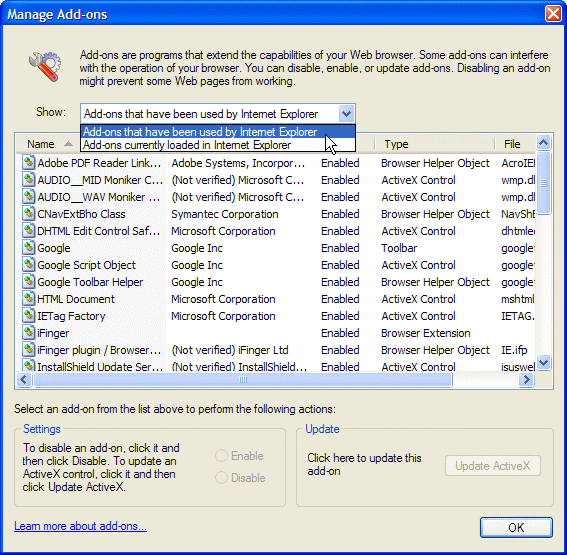
Task: Click the 'Adobe Systems, Incorpor...' publisher cell
Action: point(238,163)
